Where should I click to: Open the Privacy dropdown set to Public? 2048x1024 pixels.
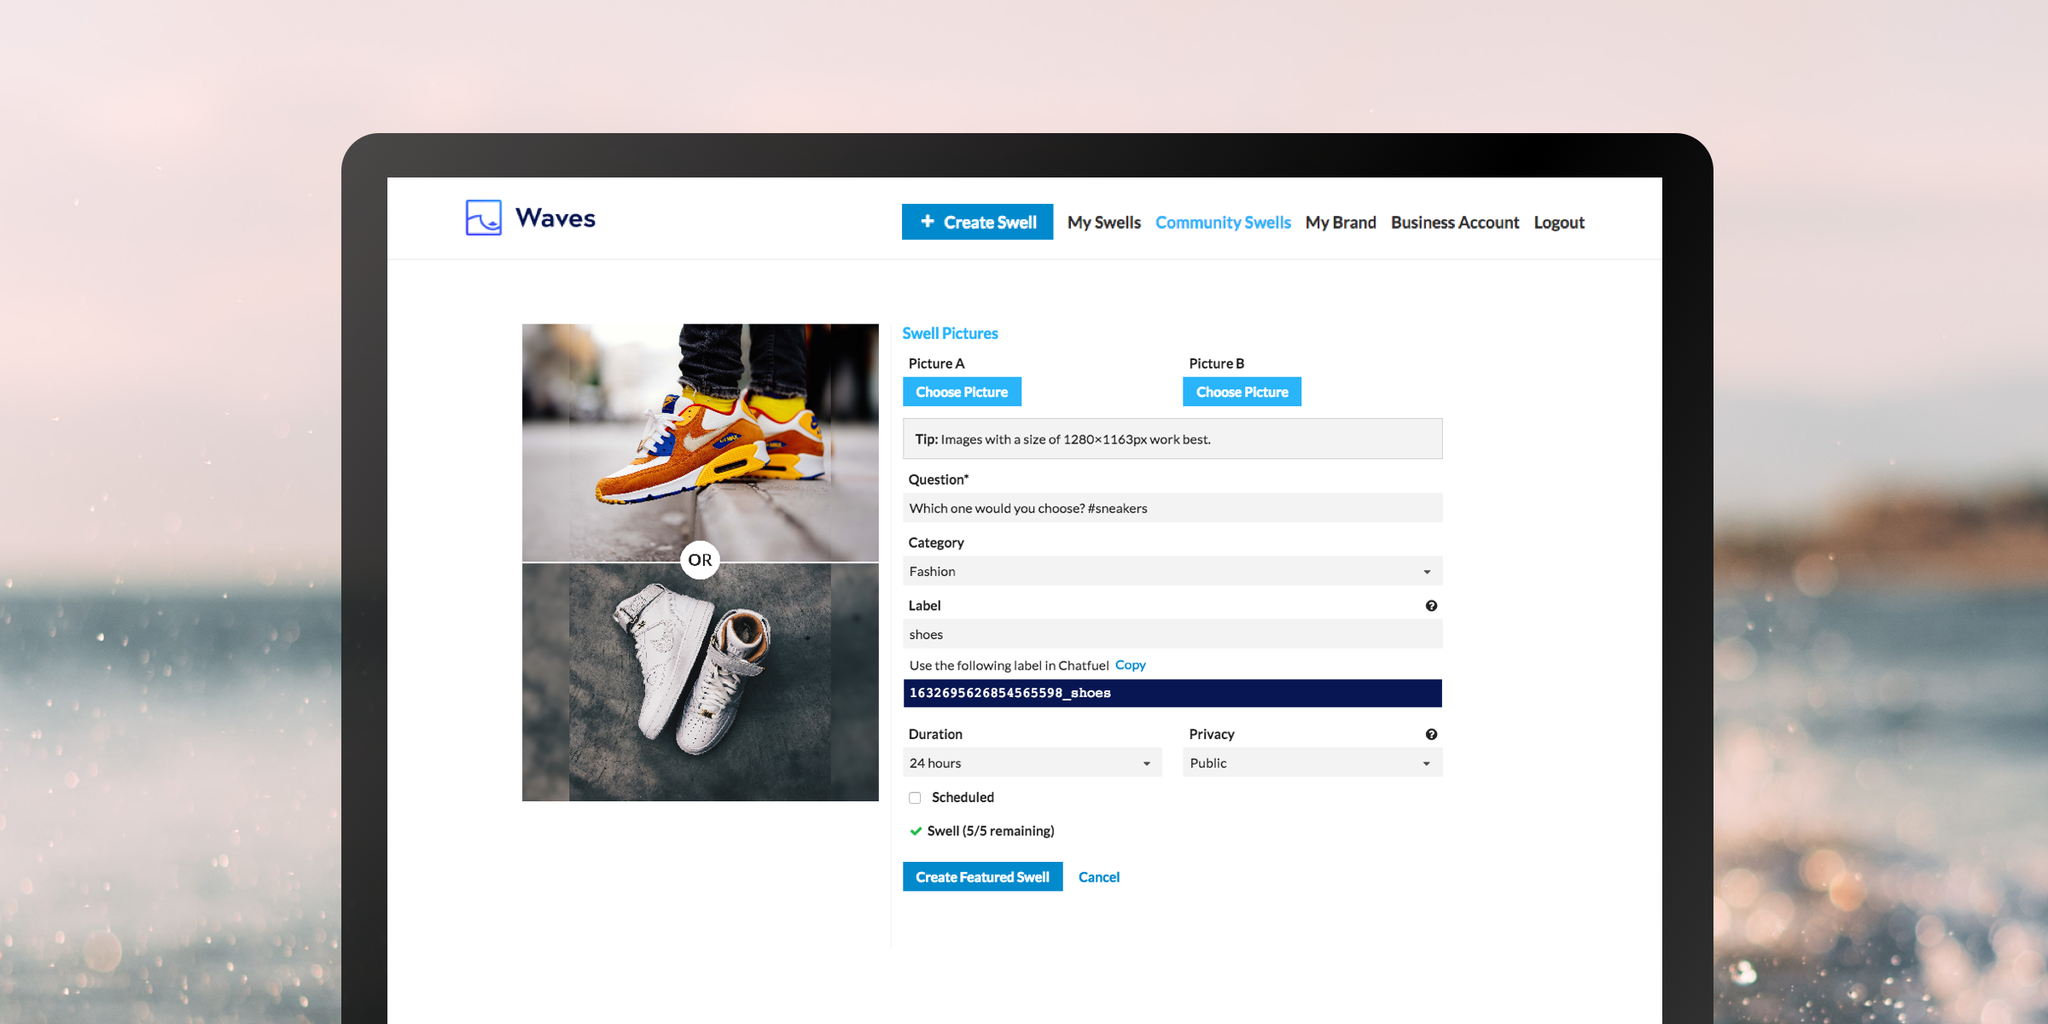(x=1312, y=762)
